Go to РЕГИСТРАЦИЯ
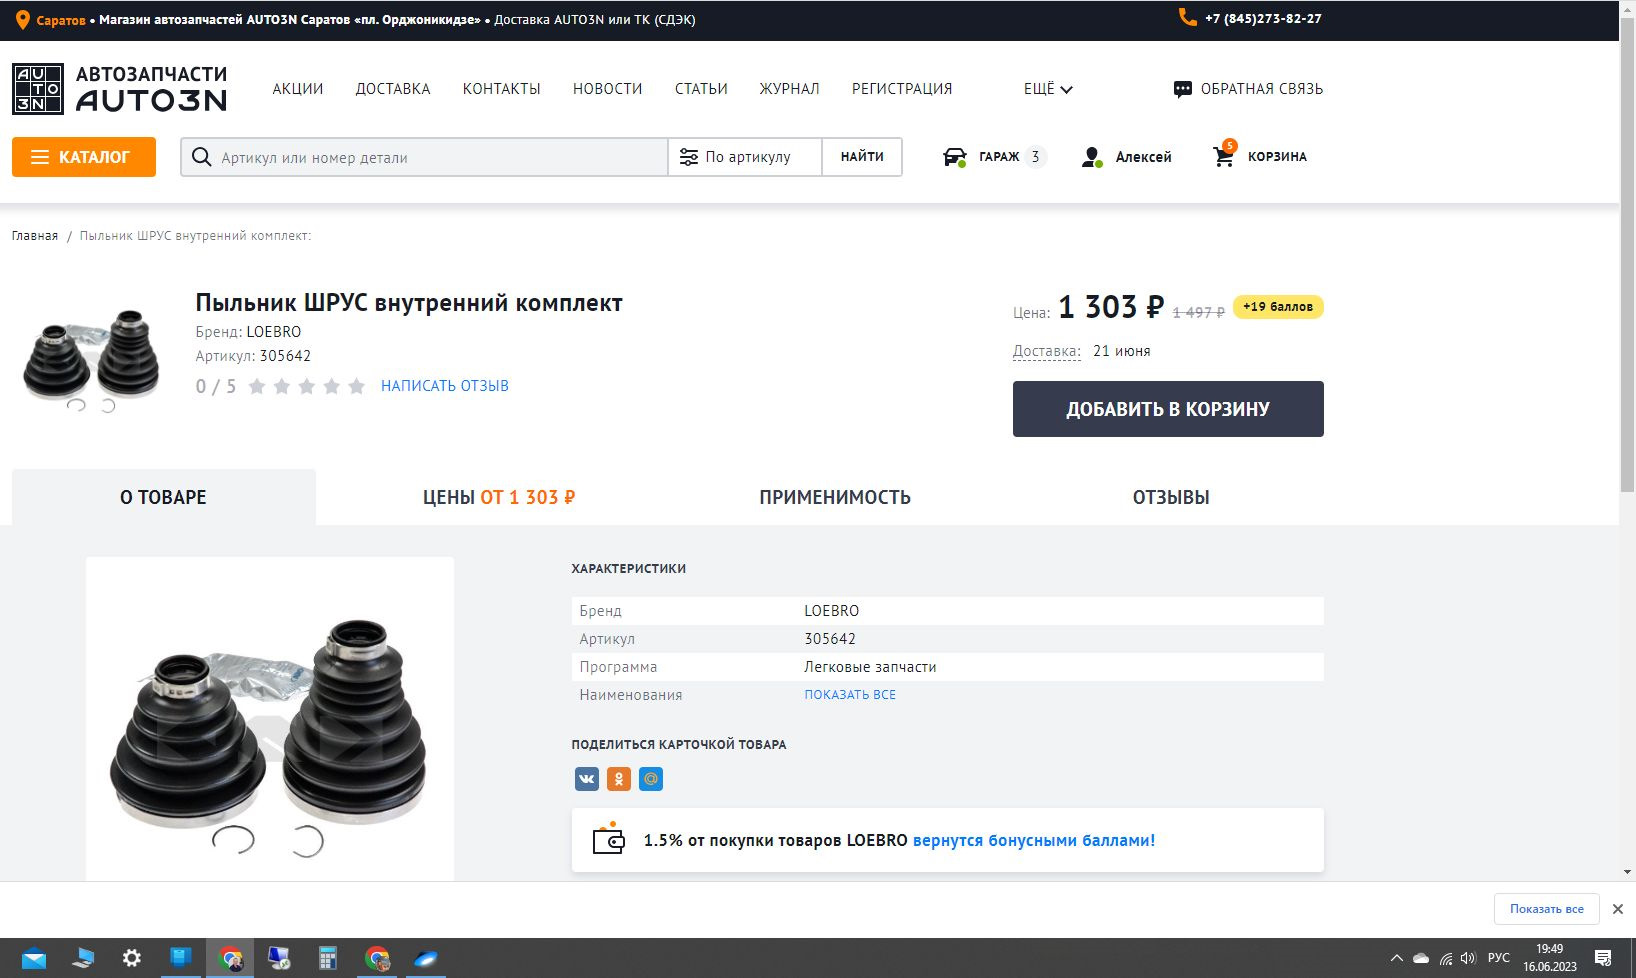 point(902,89)
